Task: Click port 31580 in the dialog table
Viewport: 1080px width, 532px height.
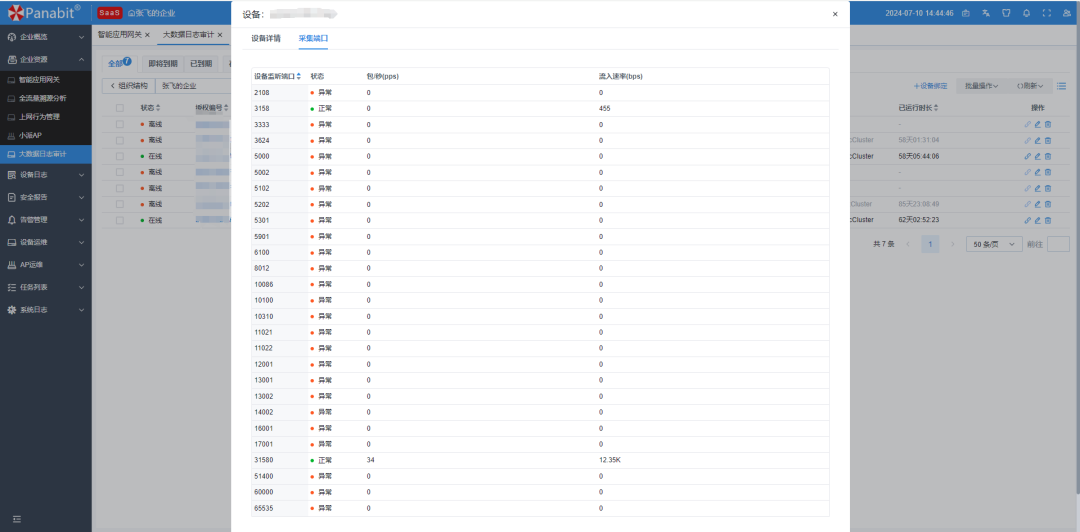Action: [264, 460]
